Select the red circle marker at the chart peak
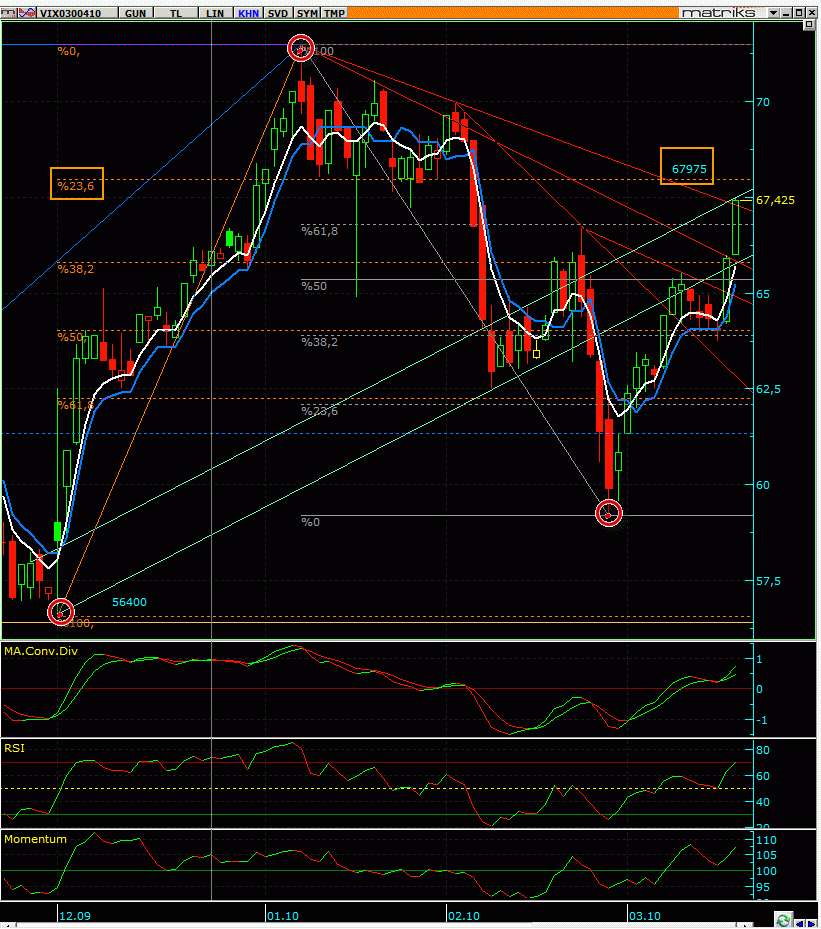This screenshot has height=929, width=821. [301, 48]
